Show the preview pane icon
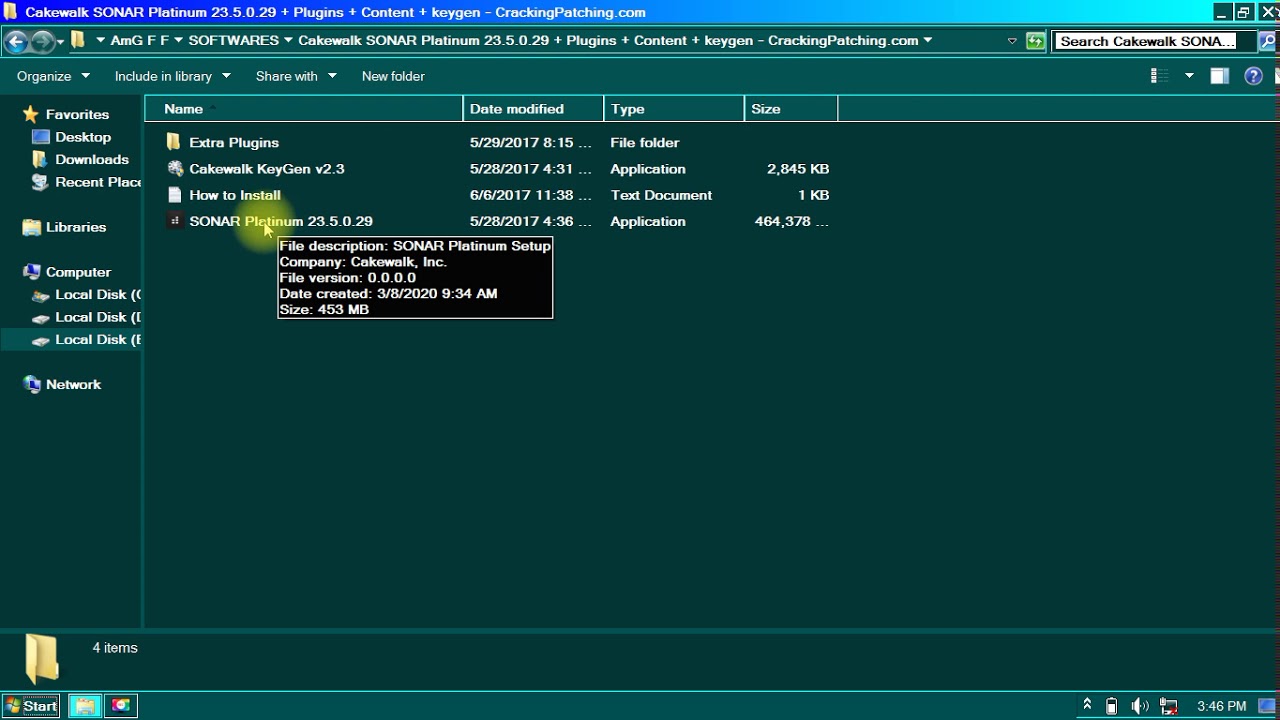This screenshot has height=720, width=1280. pos(1219,76)
